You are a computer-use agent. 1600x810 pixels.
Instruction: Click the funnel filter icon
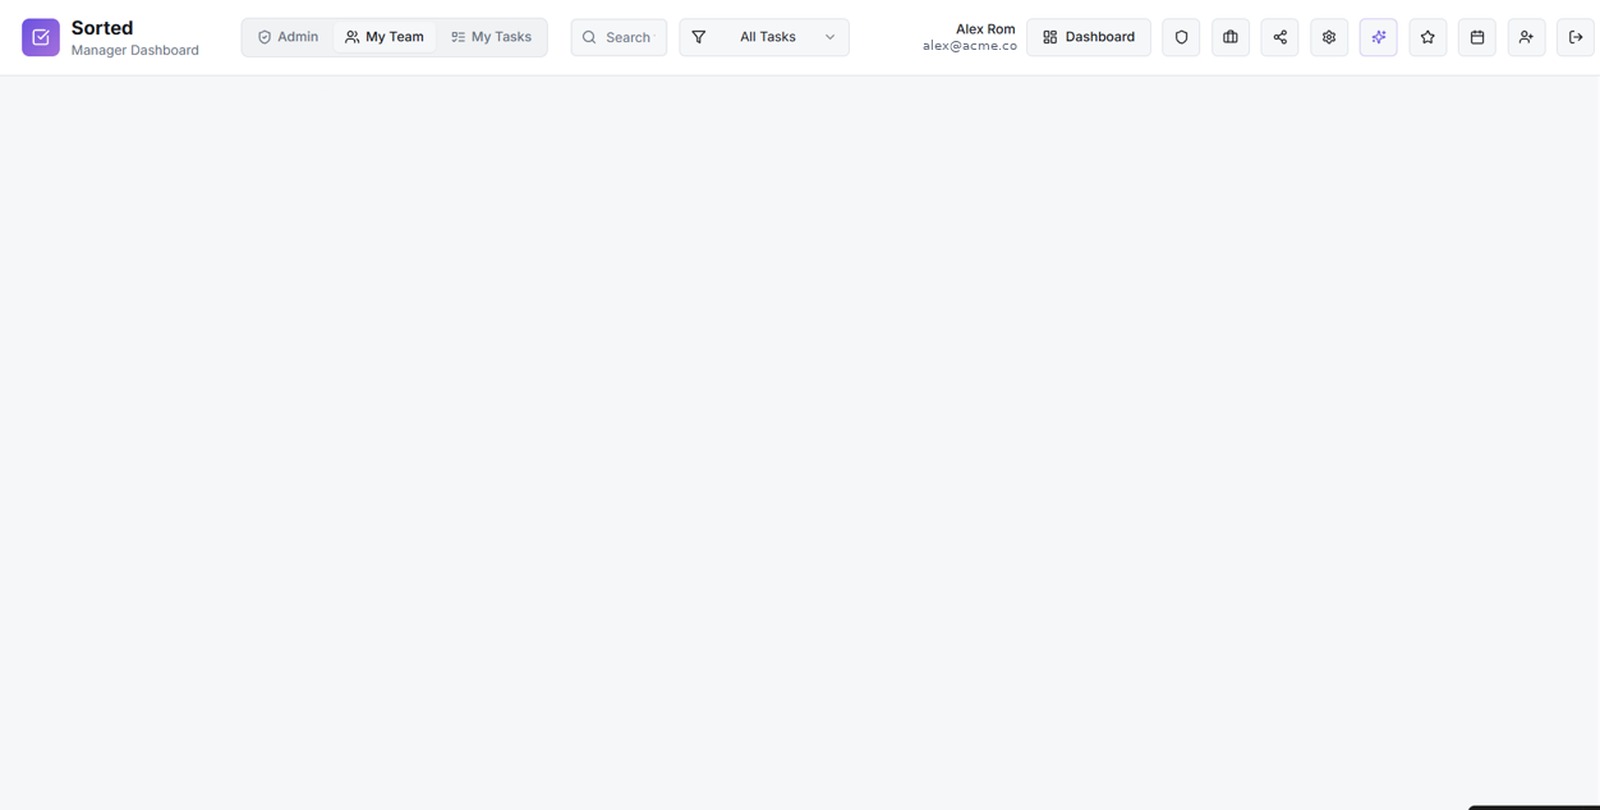point(699,37)
